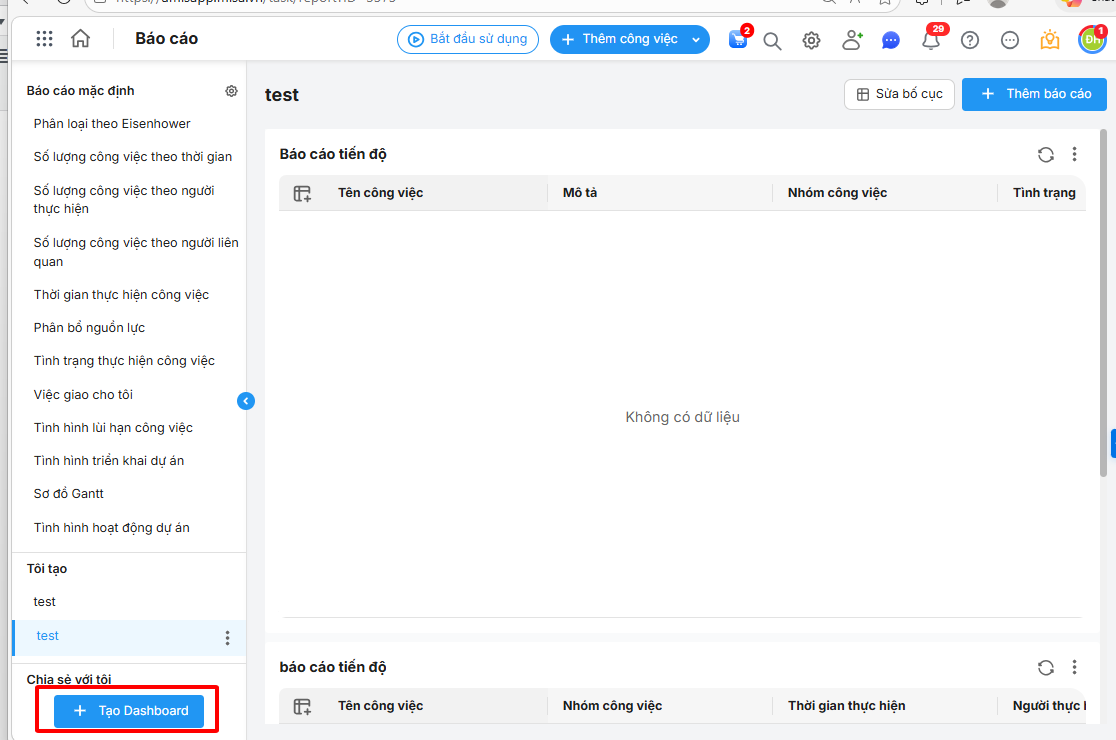
Task: Click Nhóm công việc header in first table
Action: 837,193
